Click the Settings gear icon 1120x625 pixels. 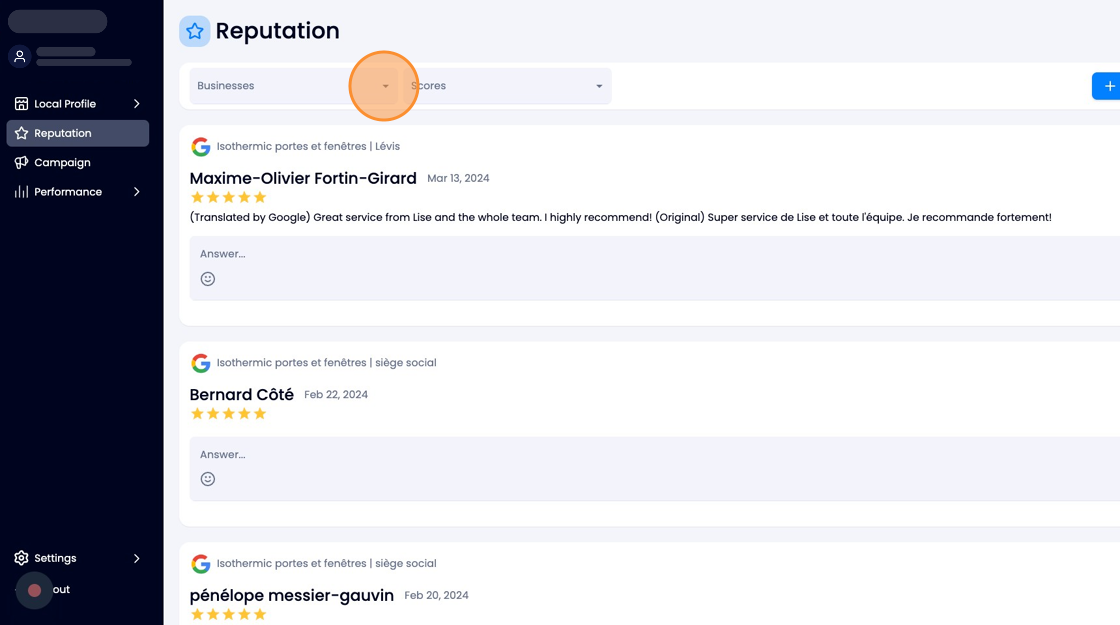[x=21, y=558]
